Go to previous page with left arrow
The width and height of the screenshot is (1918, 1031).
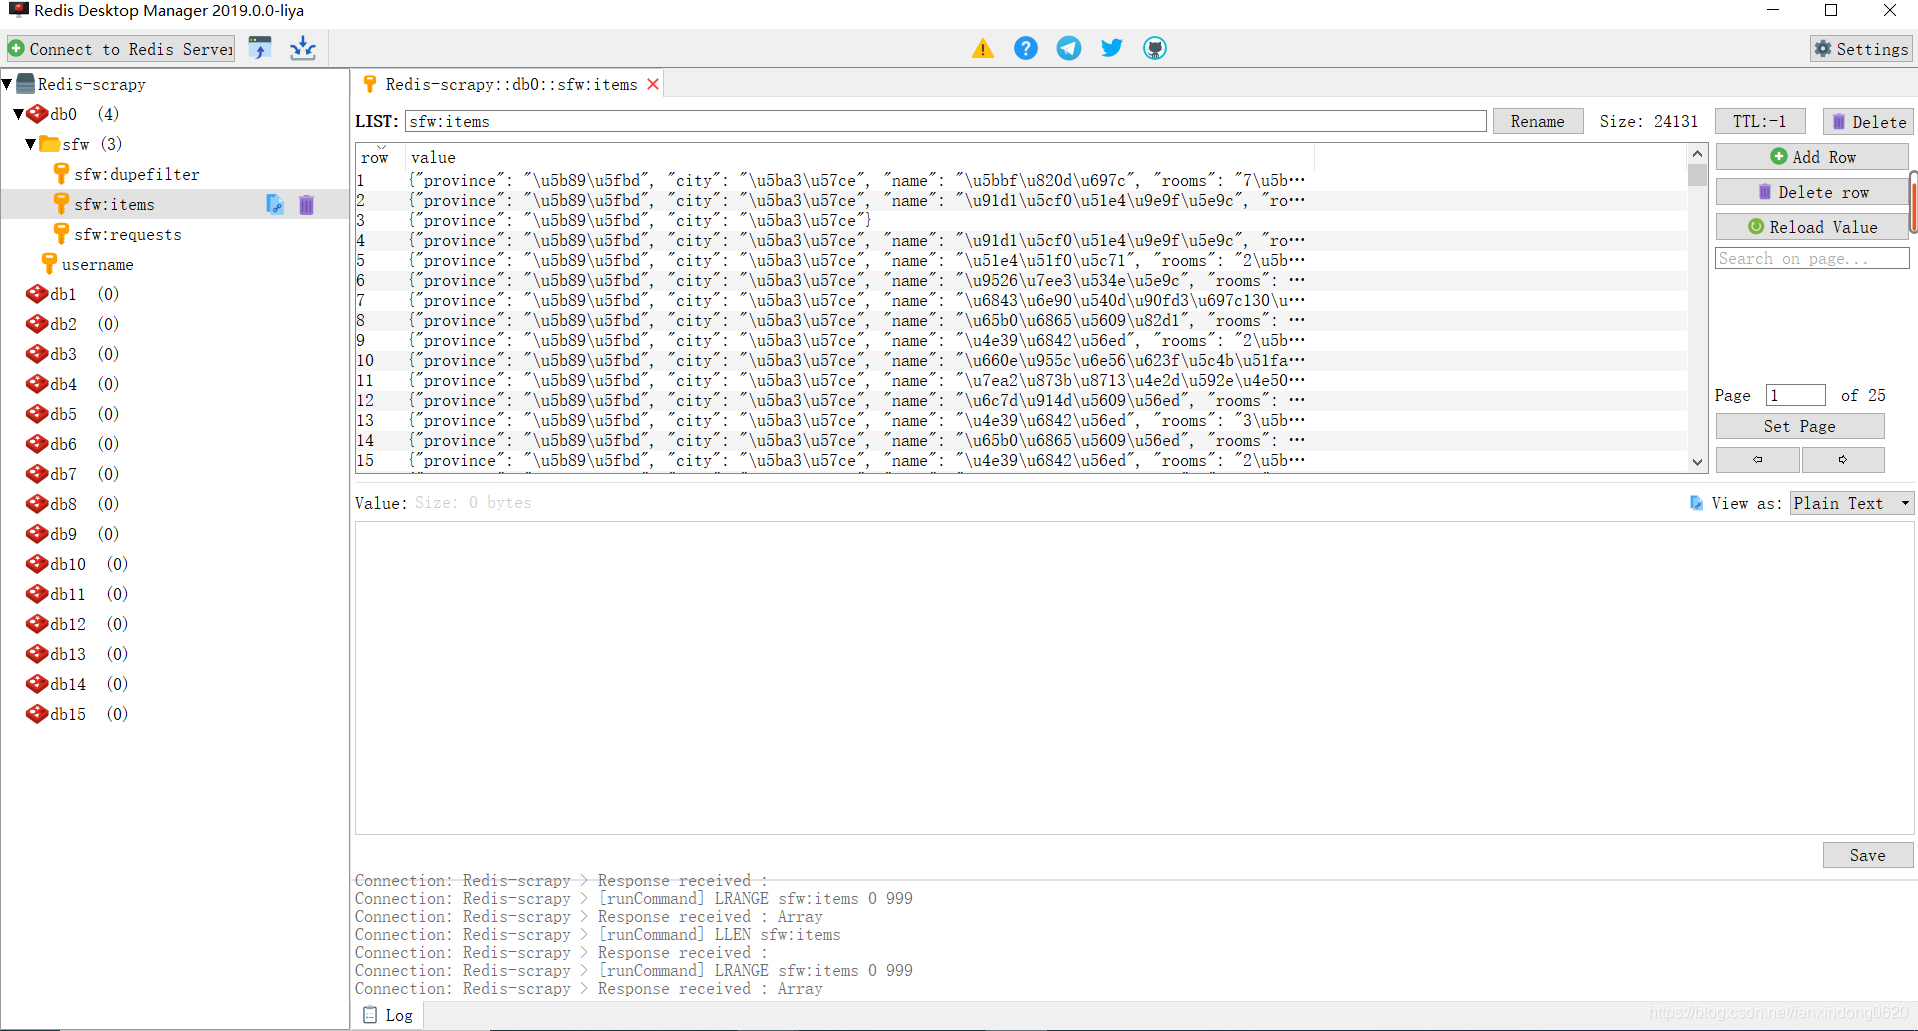pyautogui.click(x=1758, y=460)
